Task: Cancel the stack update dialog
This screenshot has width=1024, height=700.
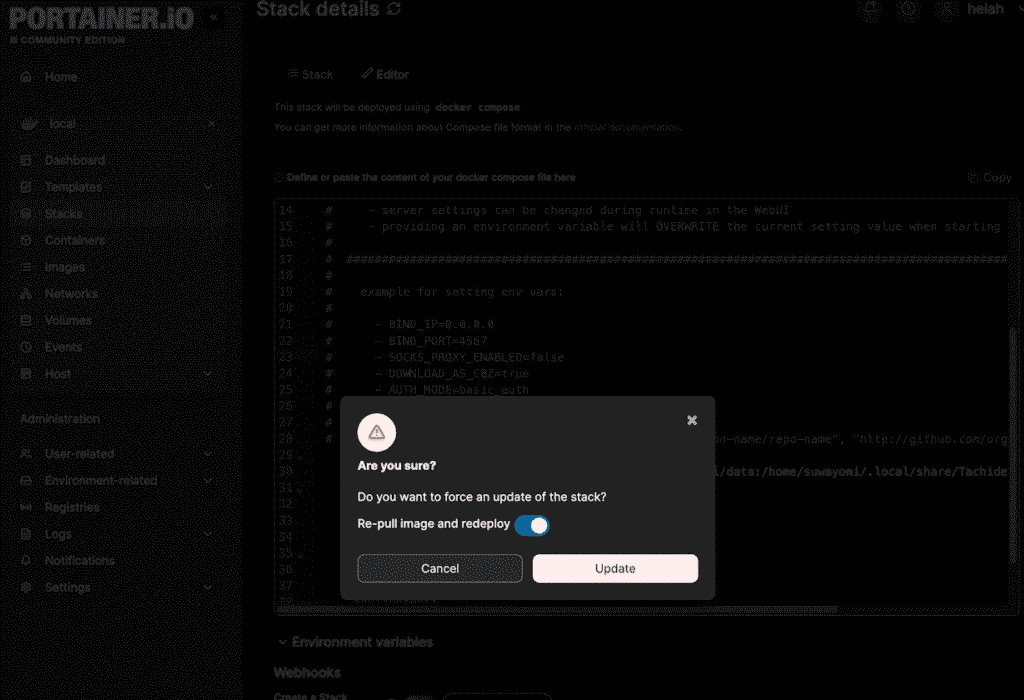Action: pyautogui.click(x=440, y=569)
